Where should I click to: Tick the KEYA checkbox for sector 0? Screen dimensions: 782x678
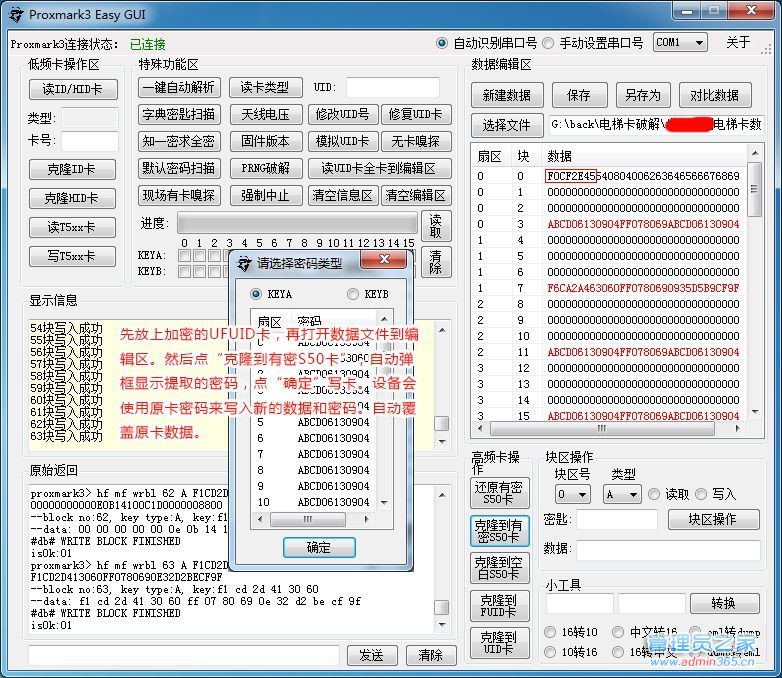(x=185, y=256)
